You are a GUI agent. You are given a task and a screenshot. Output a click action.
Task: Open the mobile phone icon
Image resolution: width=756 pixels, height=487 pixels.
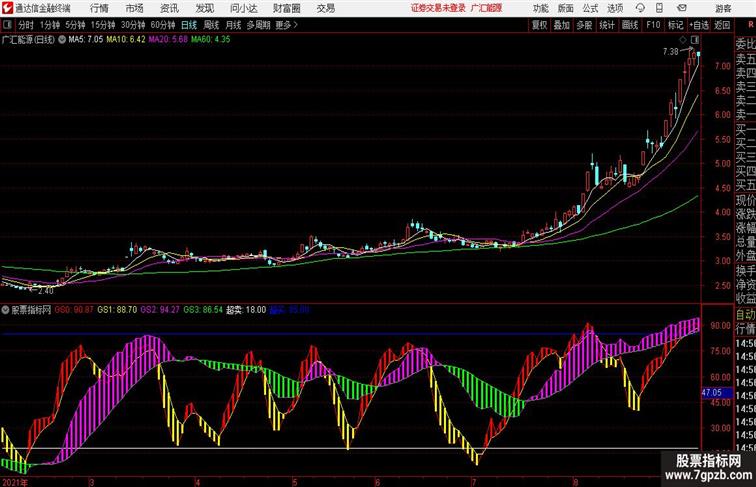pyautogui.click(x=659, y=8)
